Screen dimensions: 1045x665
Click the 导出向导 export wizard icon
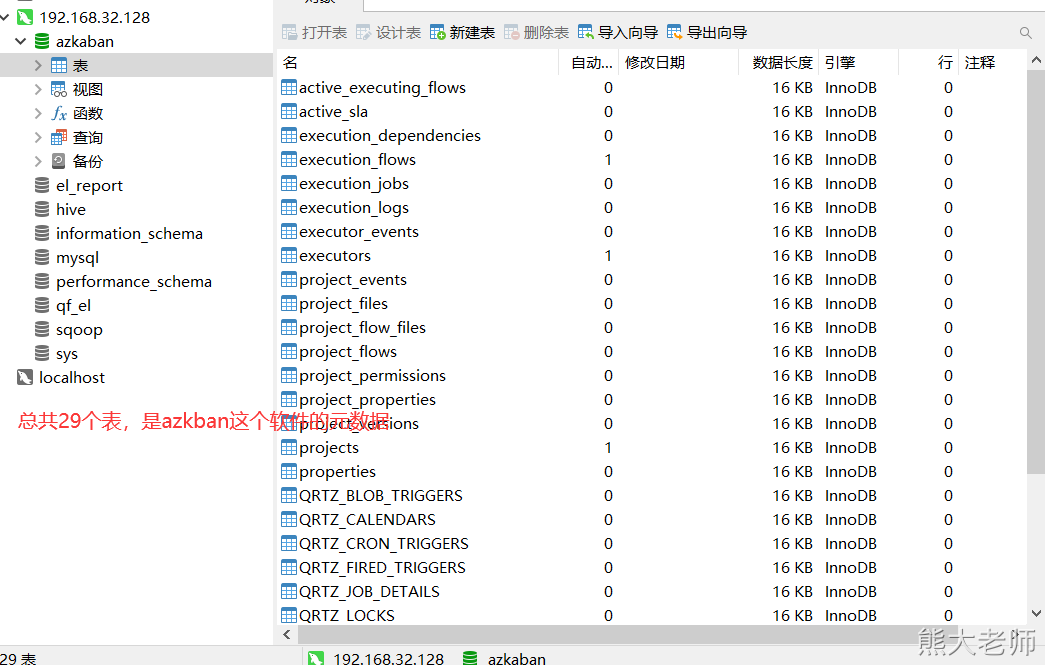pyautogui.click(x=674, y=33)
